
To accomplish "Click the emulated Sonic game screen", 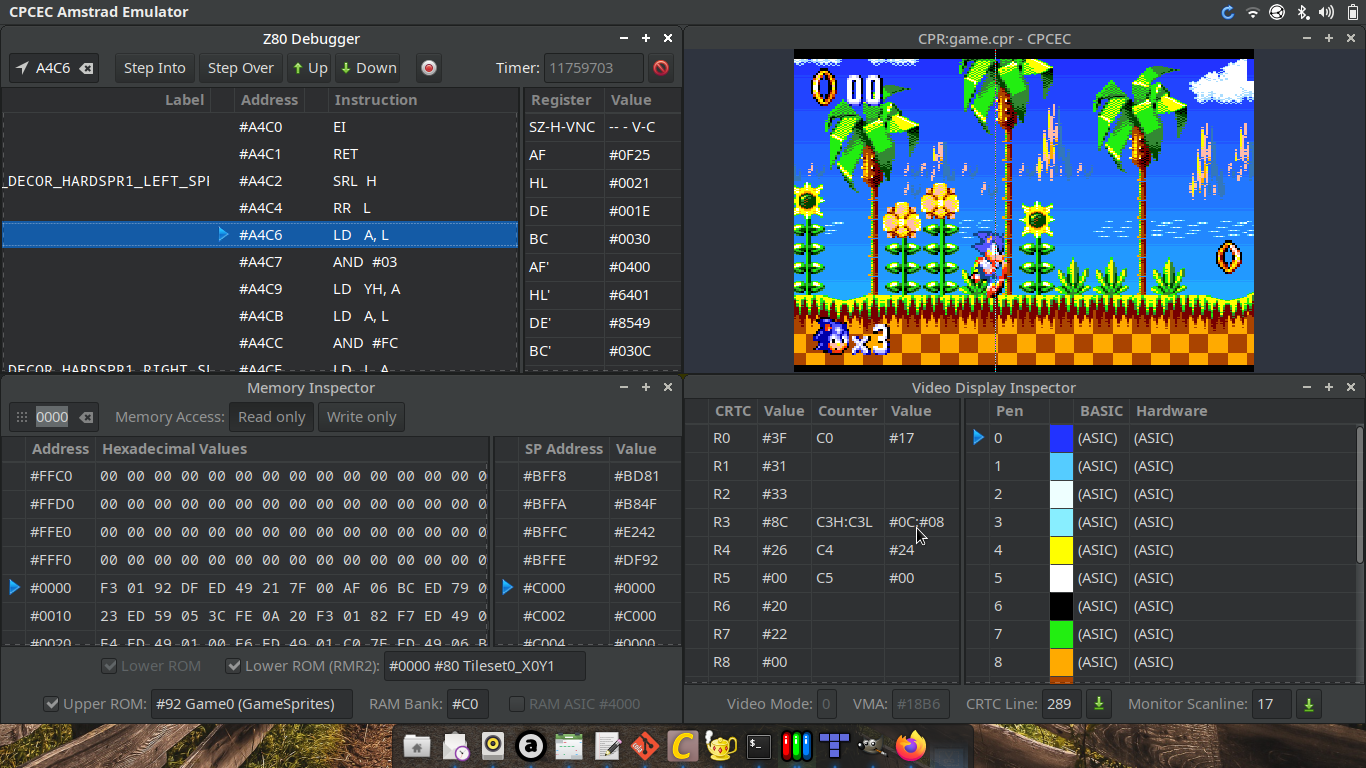I will click(1023, 210).
